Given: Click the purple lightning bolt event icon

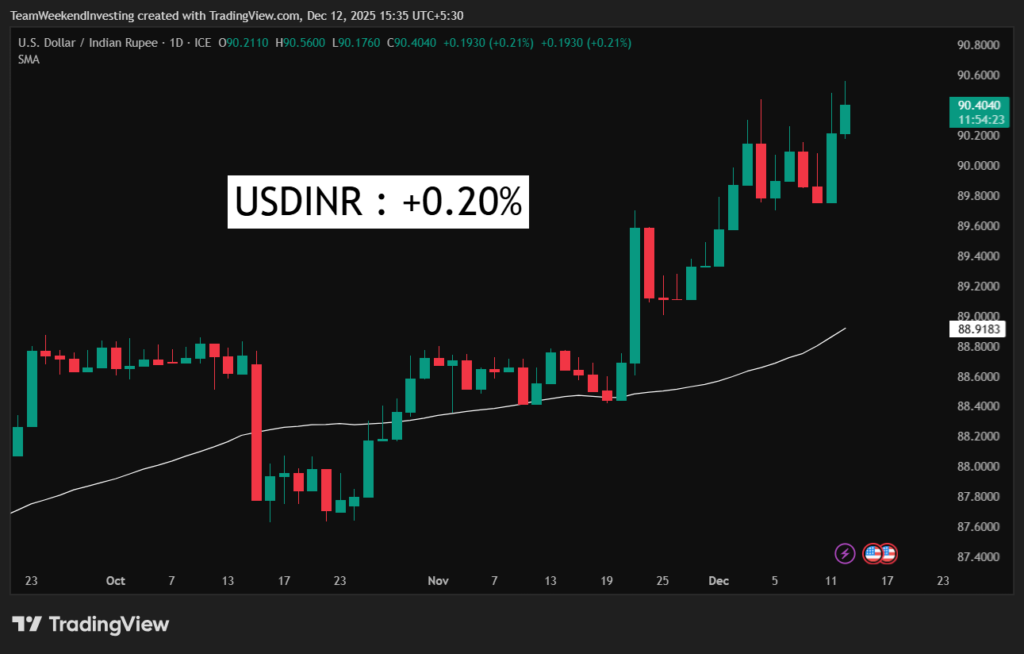Looking at the screenshot, I should (x=845, y=552).
